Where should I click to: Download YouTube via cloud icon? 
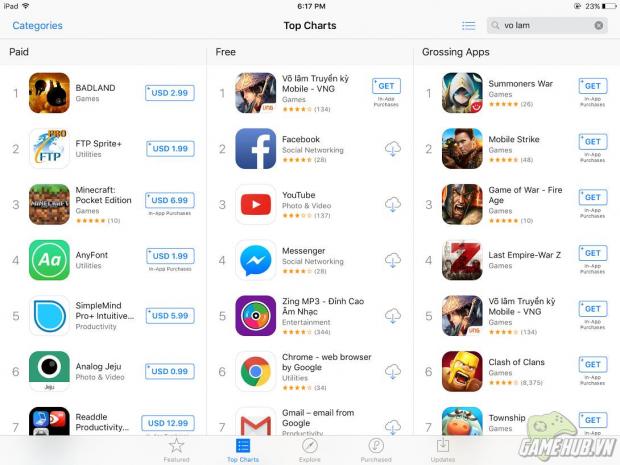[x=393, y=204]
